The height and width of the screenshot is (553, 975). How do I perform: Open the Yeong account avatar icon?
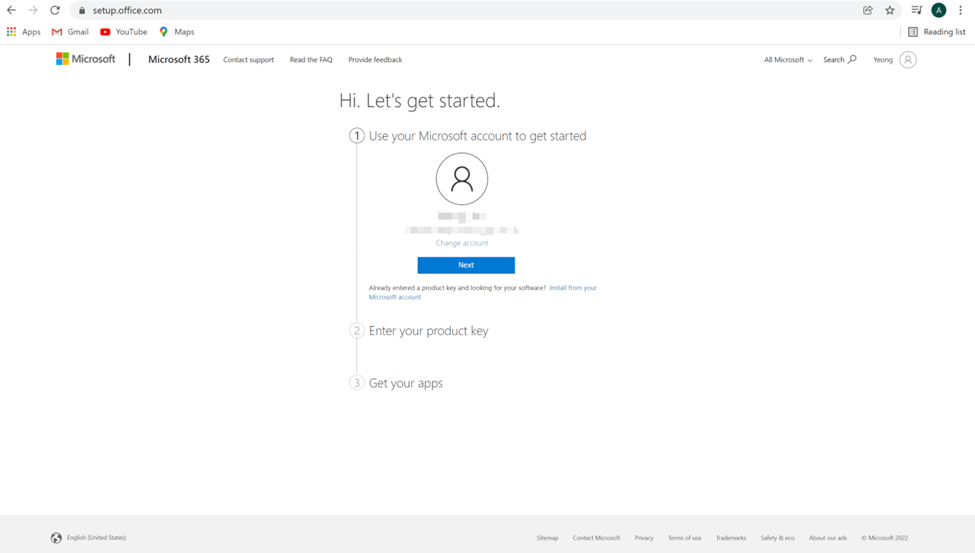(908, 60)
